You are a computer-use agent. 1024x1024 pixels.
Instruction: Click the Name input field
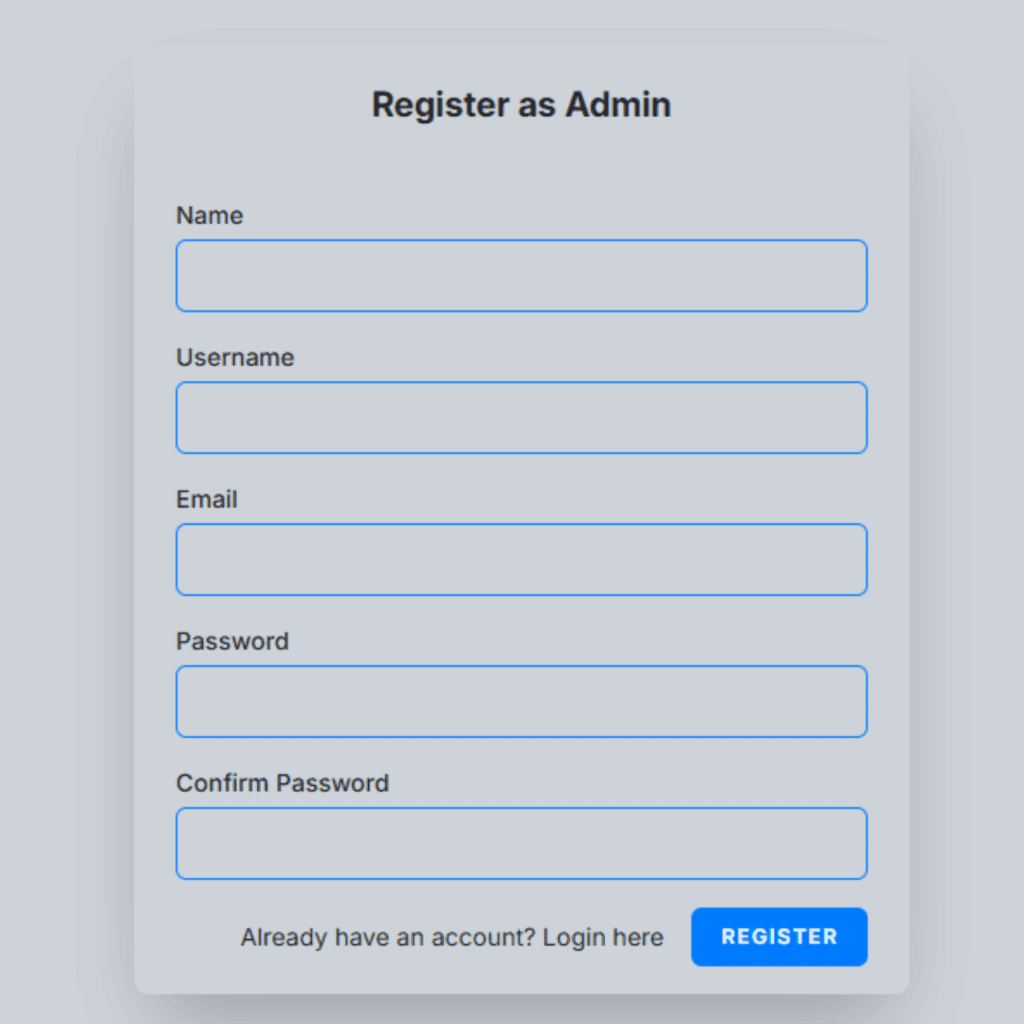pos(521,276)
